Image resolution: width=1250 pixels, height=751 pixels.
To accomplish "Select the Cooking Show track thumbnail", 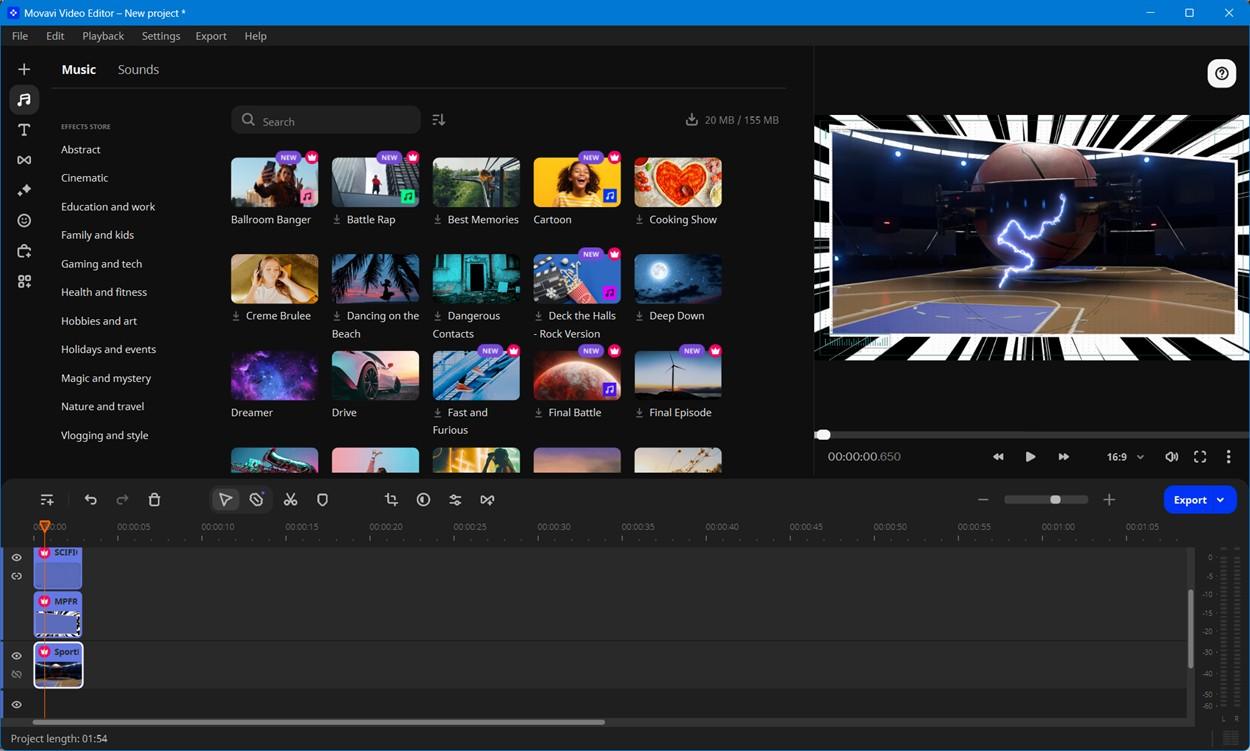I will pos(678,182).
